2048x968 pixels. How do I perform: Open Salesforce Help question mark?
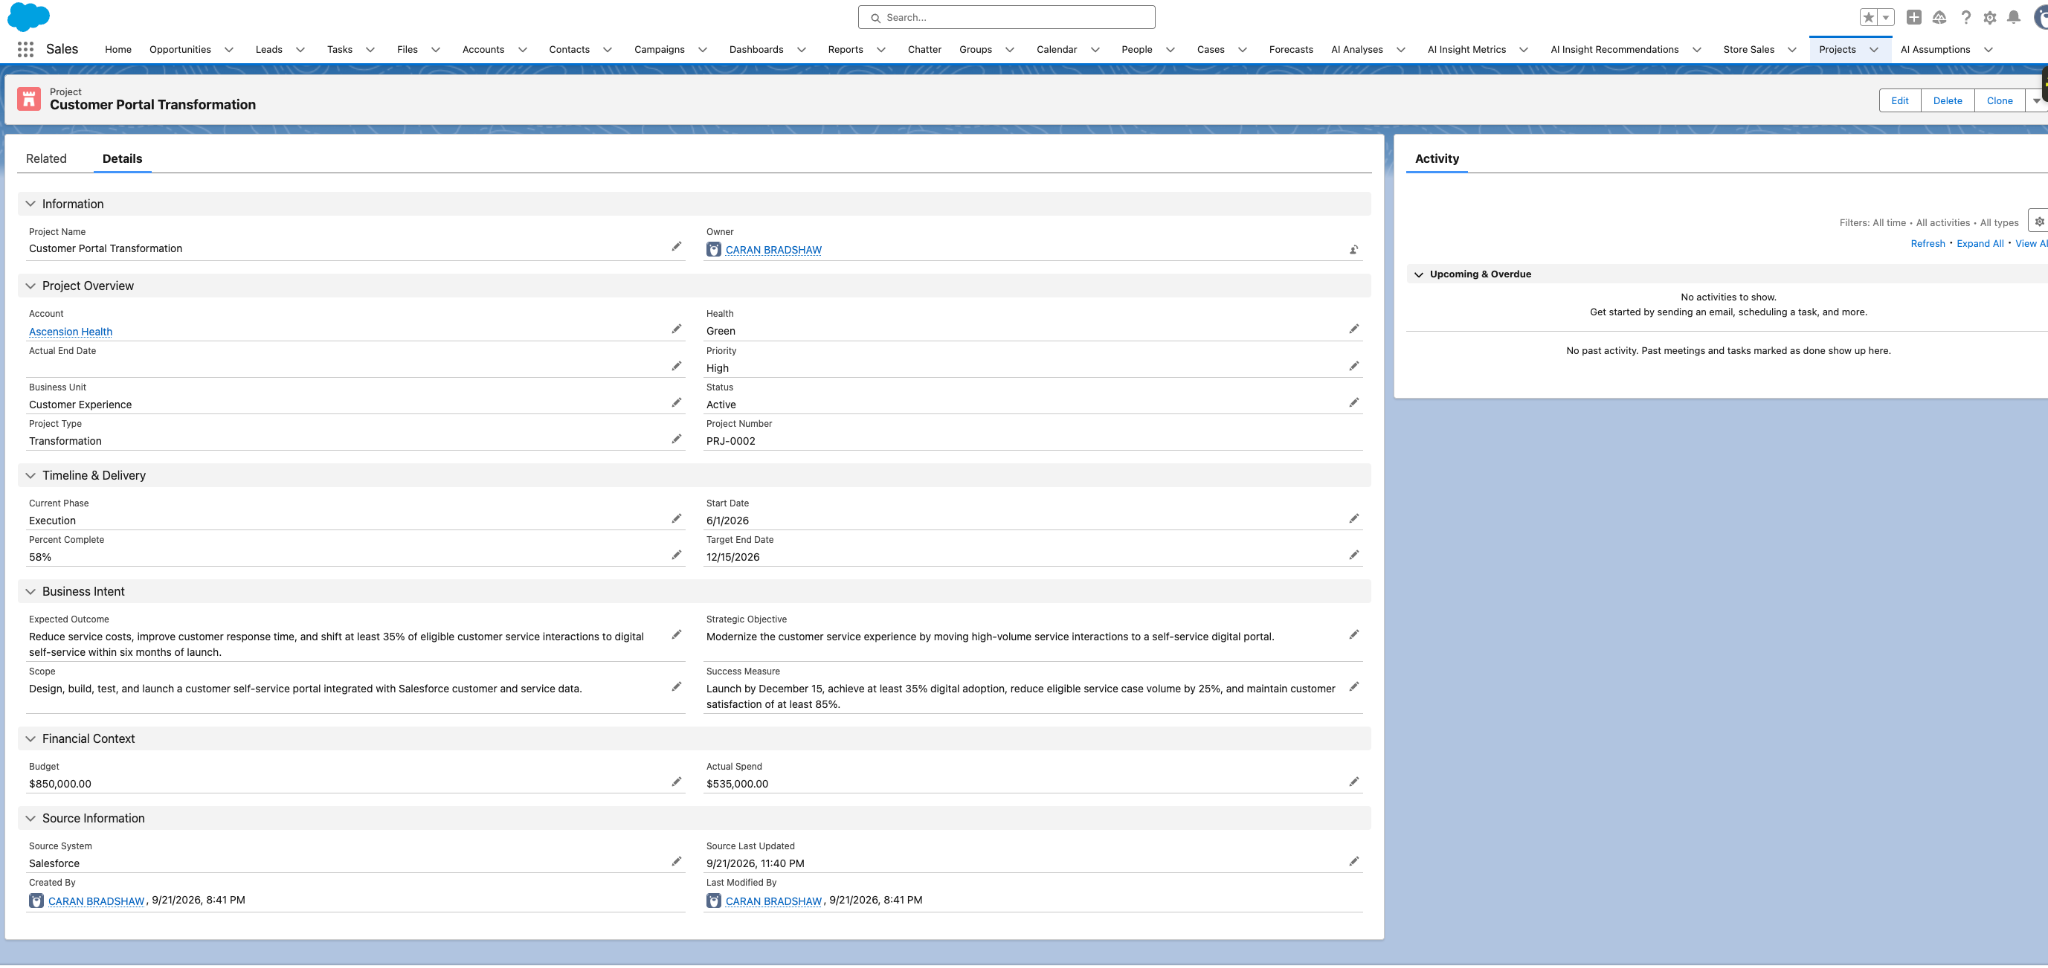[x=1966, y=17]
